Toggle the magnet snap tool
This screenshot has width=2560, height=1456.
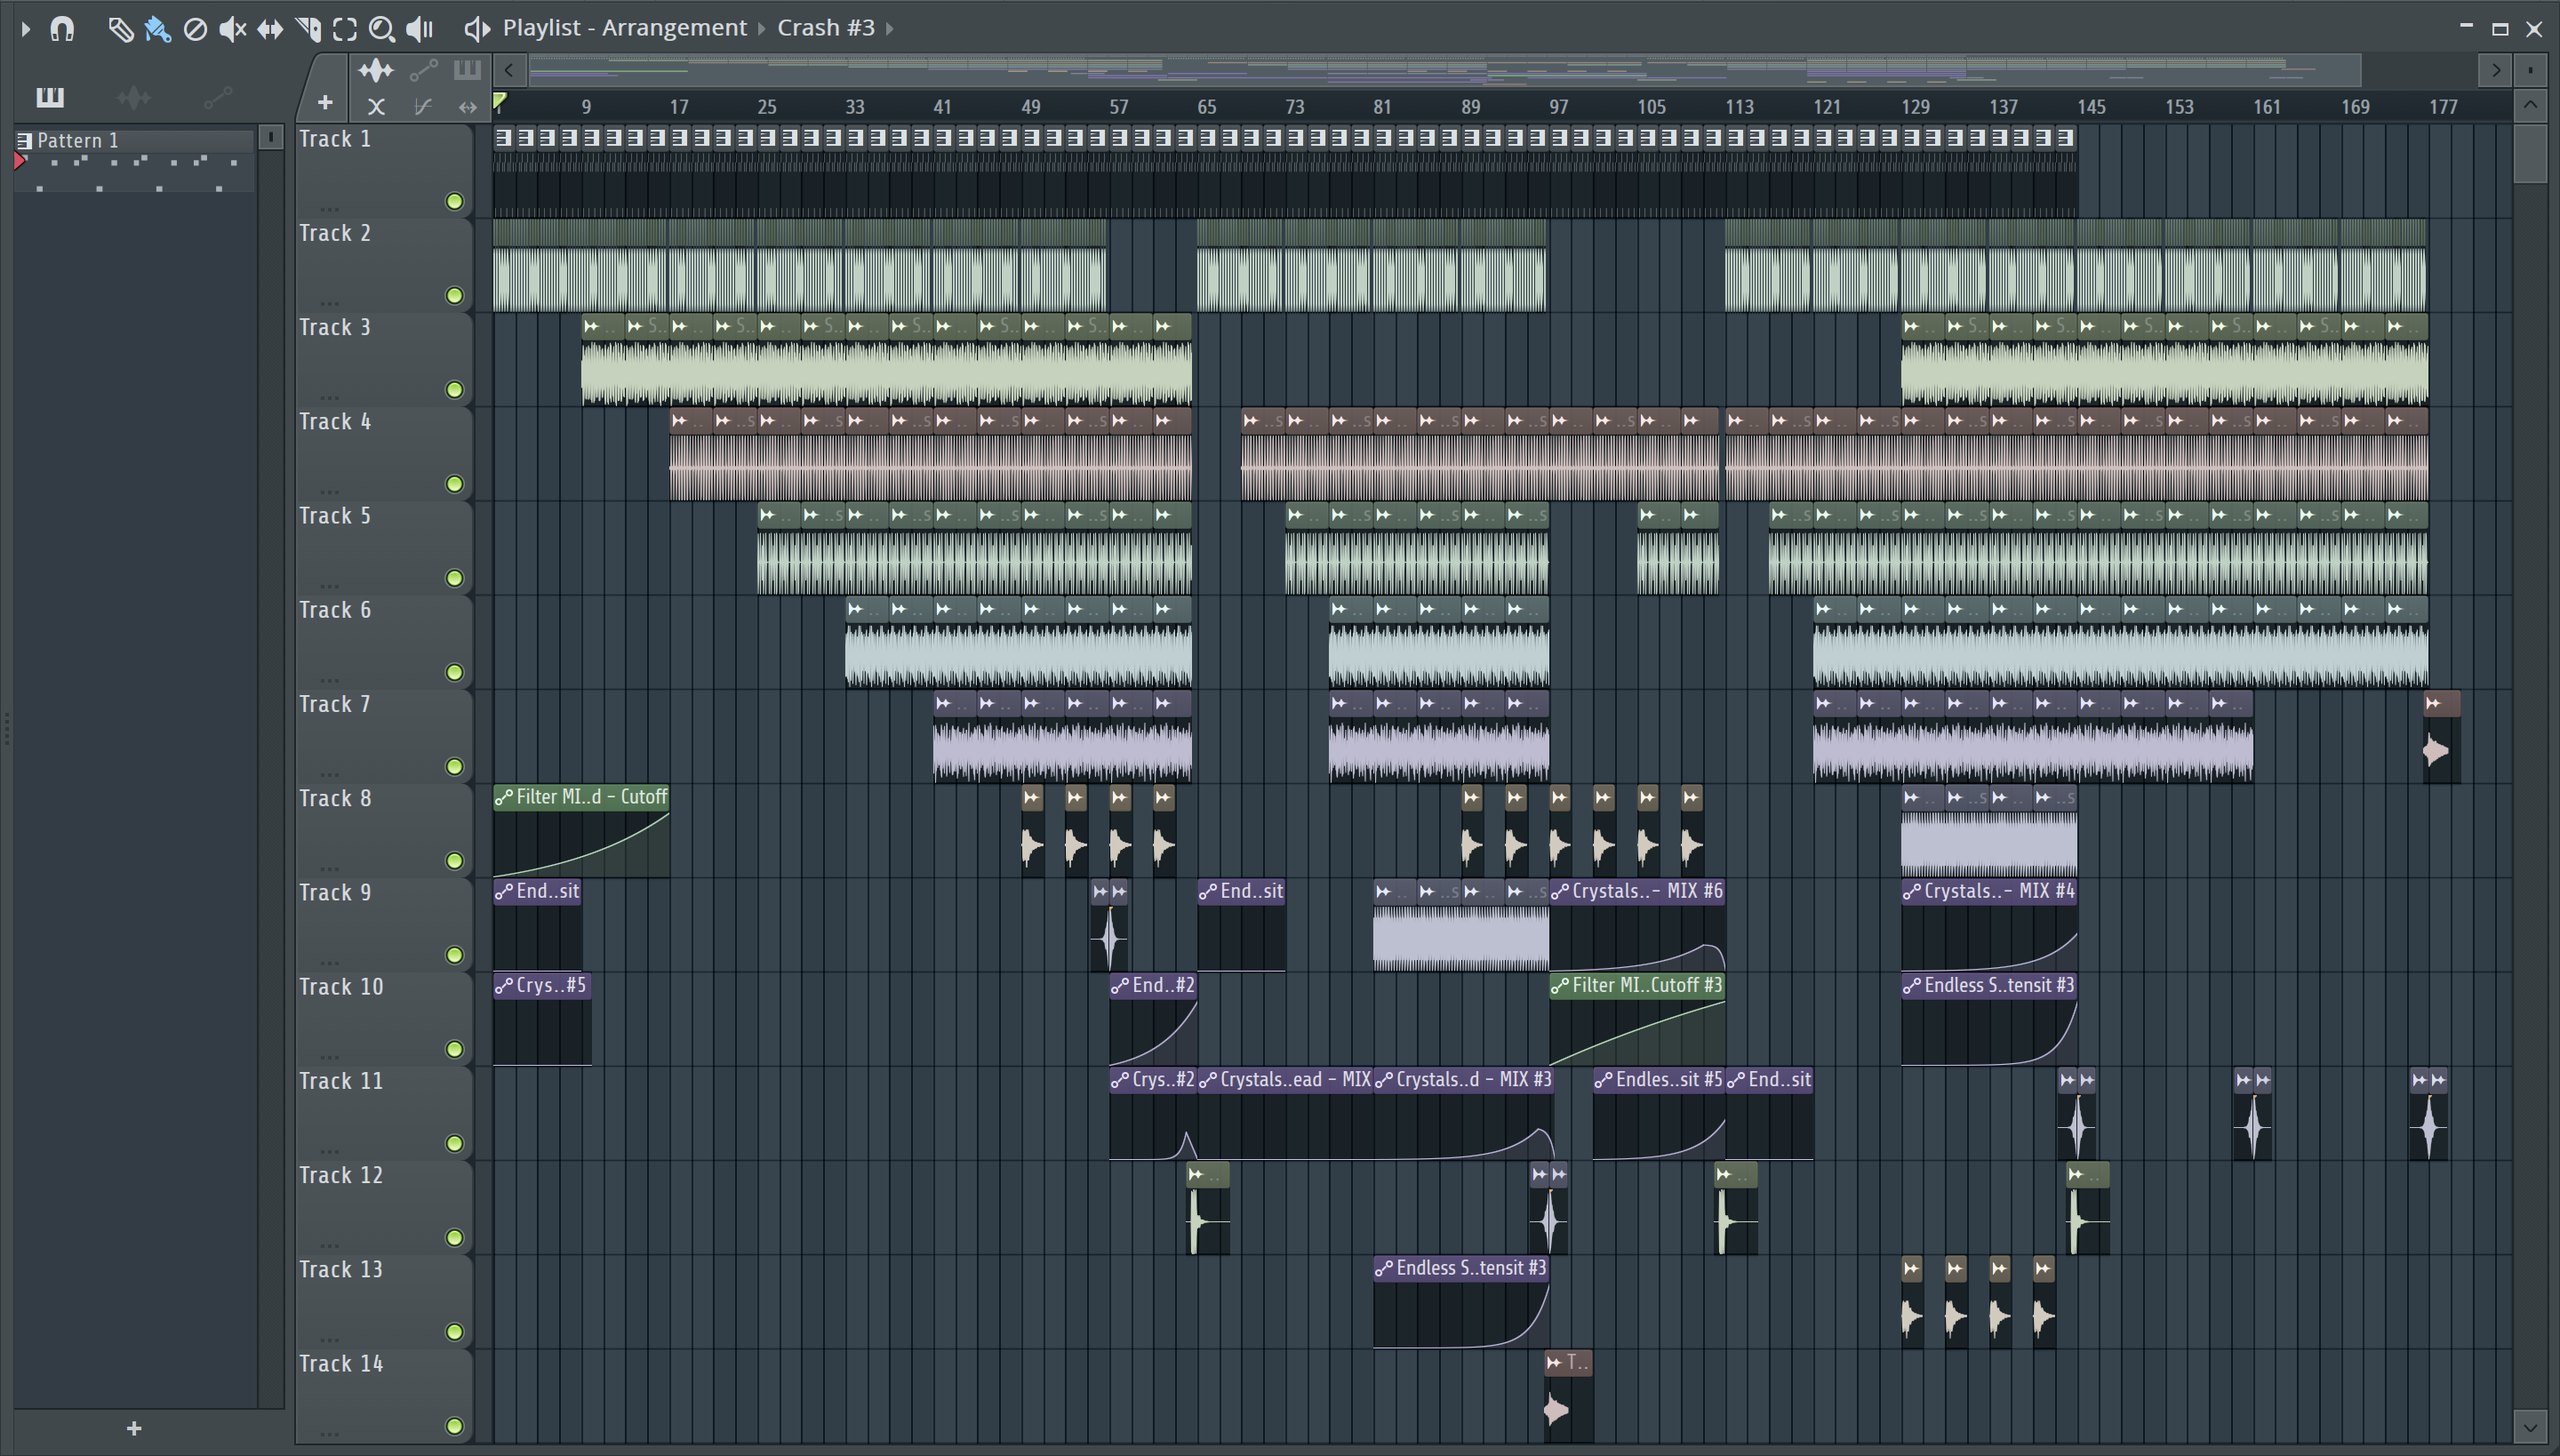point(63,29)
